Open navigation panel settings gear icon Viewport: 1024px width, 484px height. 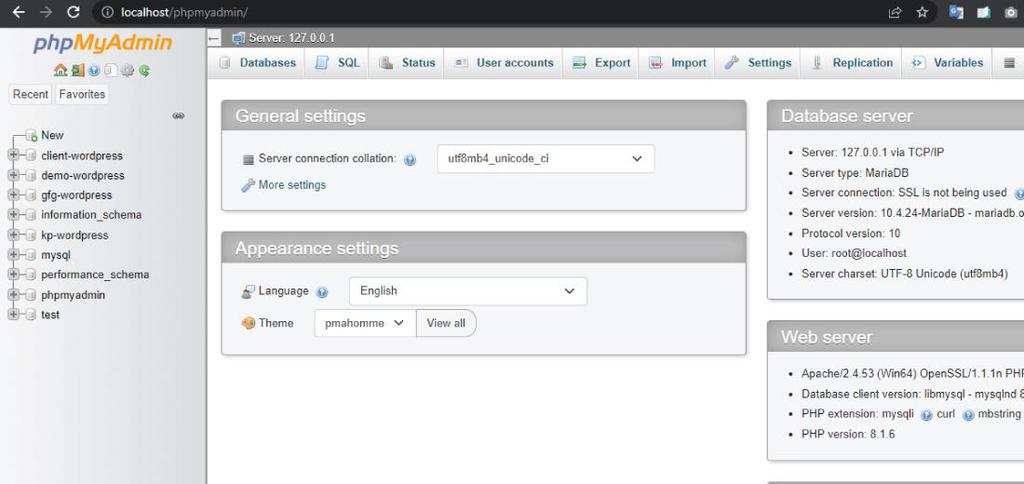point(128,71)
